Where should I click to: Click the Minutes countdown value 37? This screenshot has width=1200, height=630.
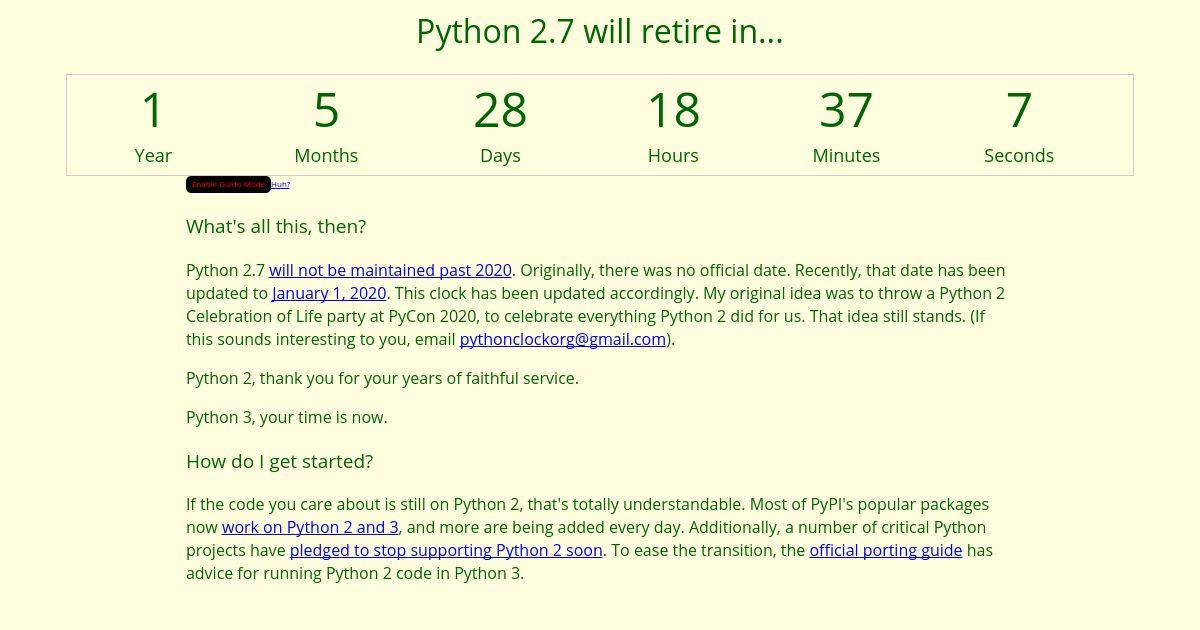[846, 110]
